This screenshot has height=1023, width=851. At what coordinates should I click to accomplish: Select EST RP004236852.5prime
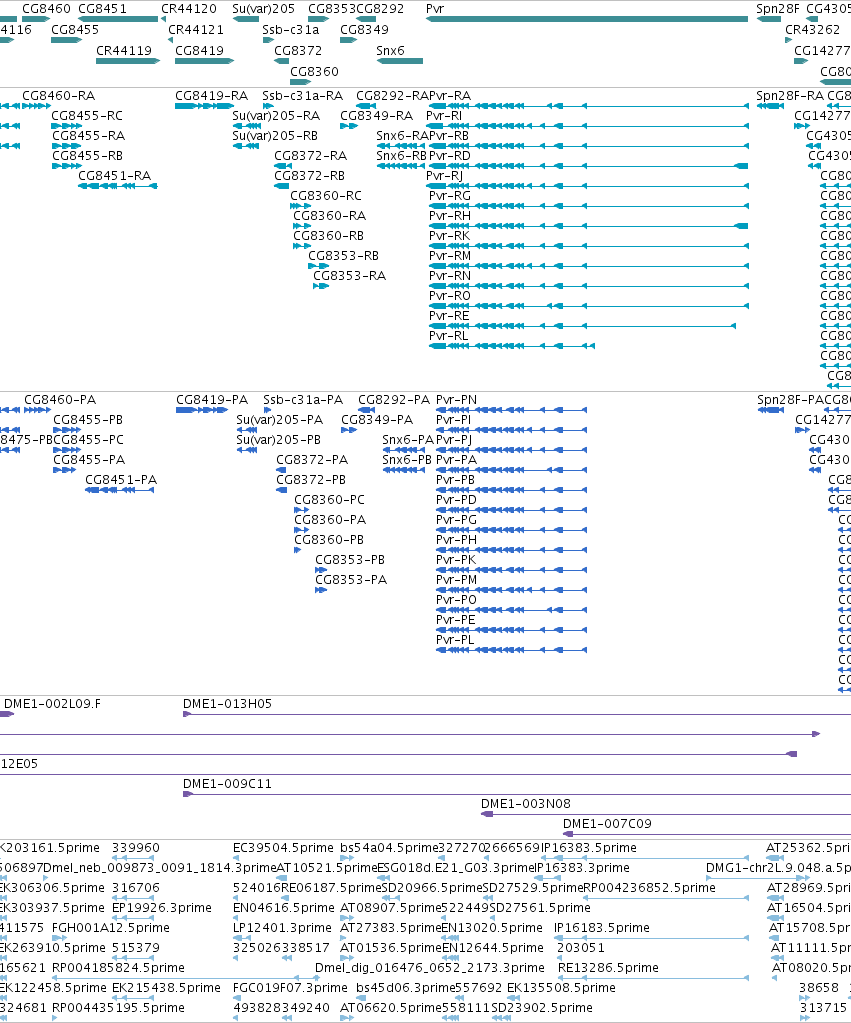[649, 888]
